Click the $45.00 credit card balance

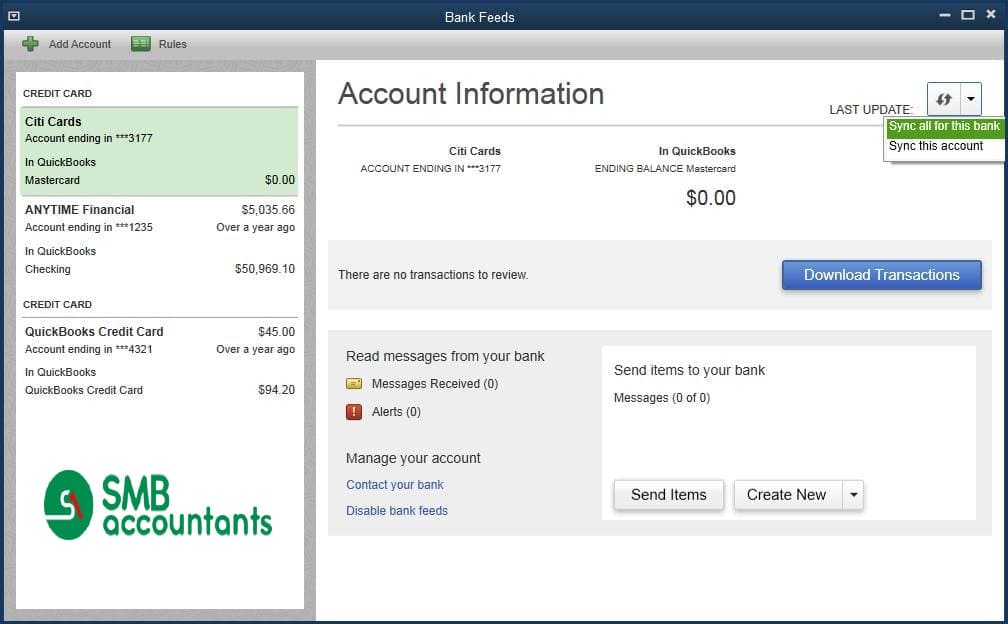tap(276, 332)
